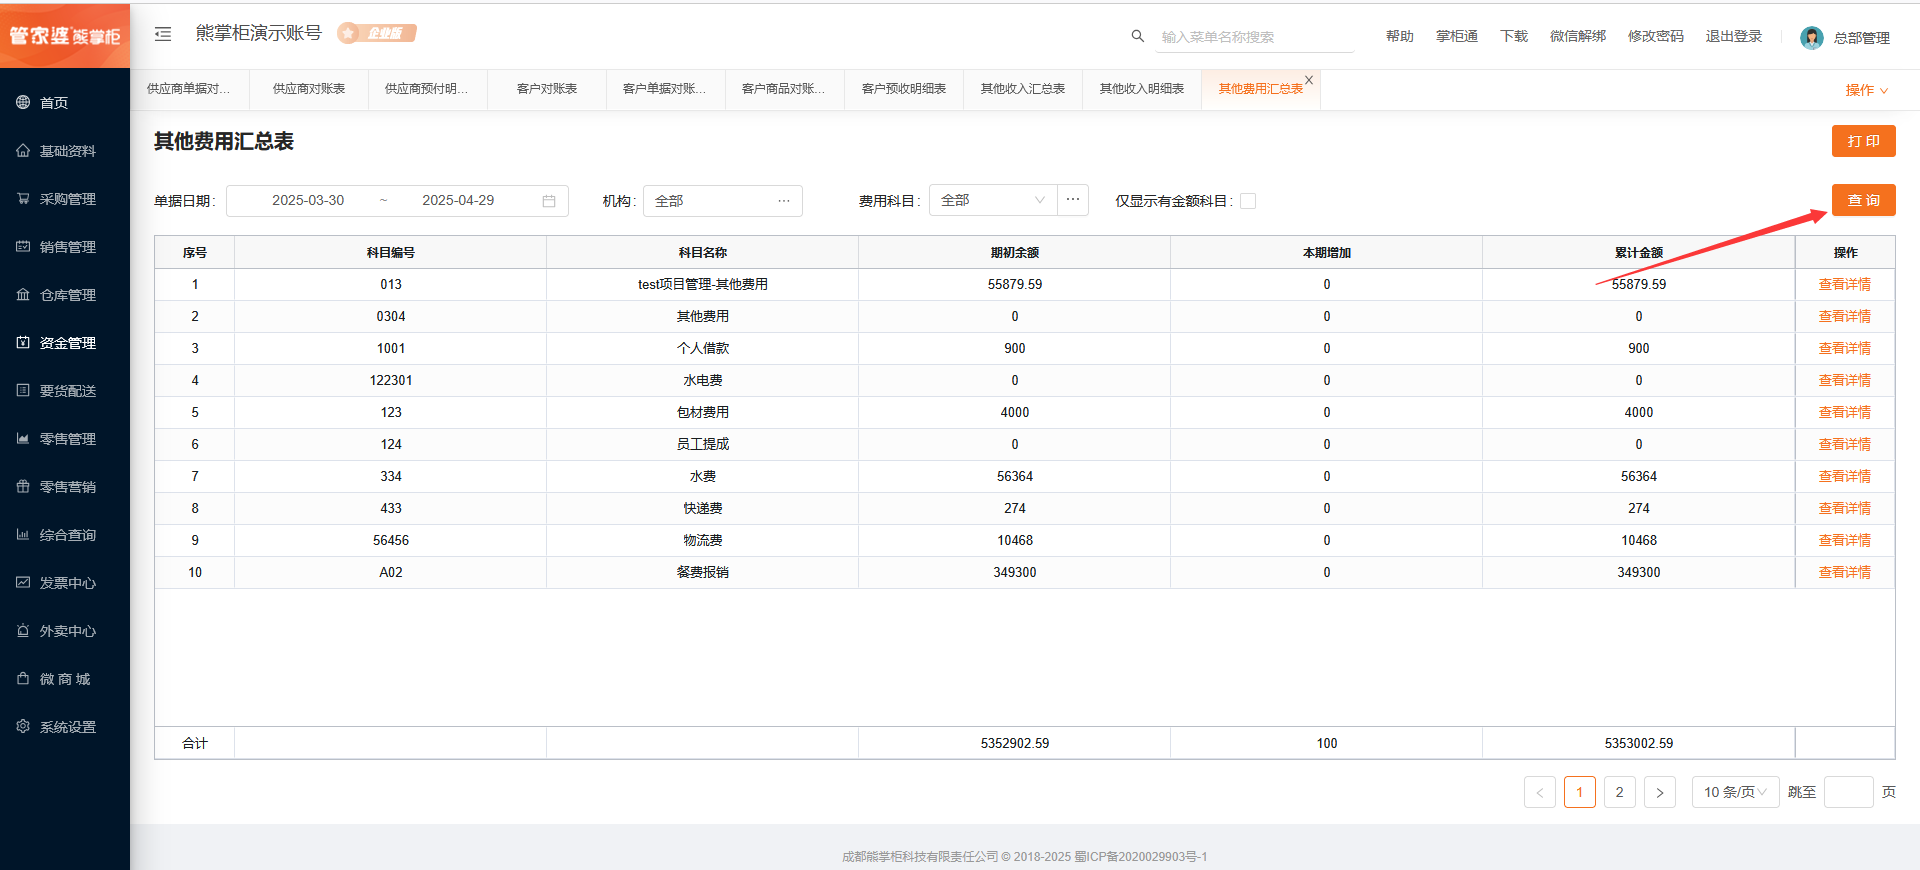1920x870 pixels.
Task: Click the 零售营销 gift icon
Action: pos(23,486)
